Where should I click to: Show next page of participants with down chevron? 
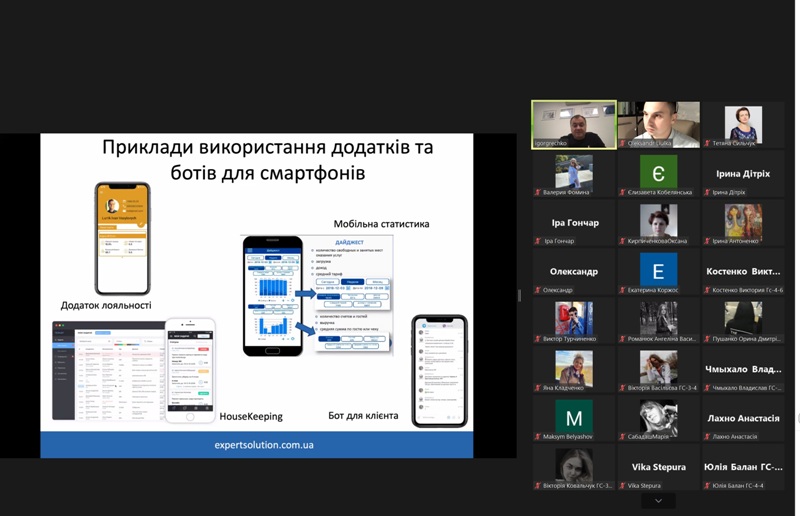(658, 501)
